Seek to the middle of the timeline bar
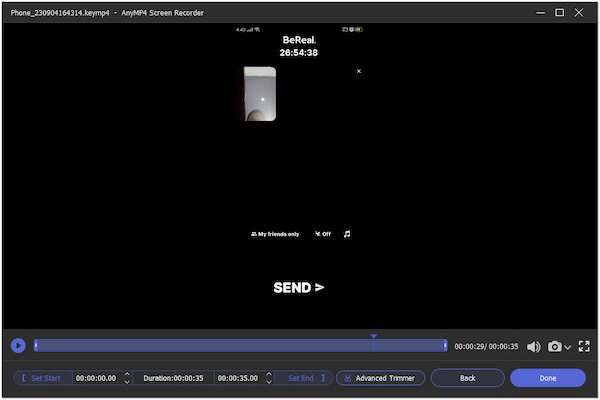Viewport: 600px width, 400px height. pos(241,346)
